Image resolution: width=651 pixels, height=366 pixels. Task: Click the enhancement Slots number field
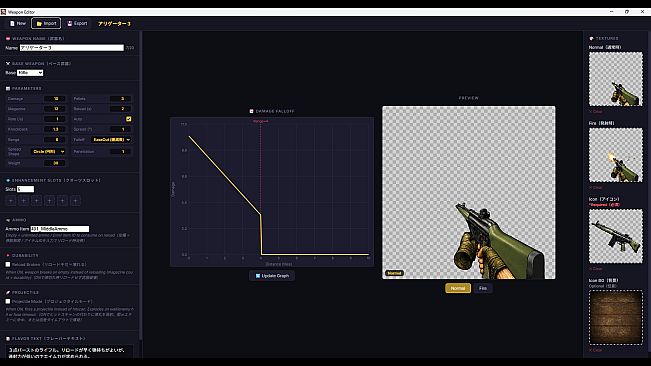(25, 189)
